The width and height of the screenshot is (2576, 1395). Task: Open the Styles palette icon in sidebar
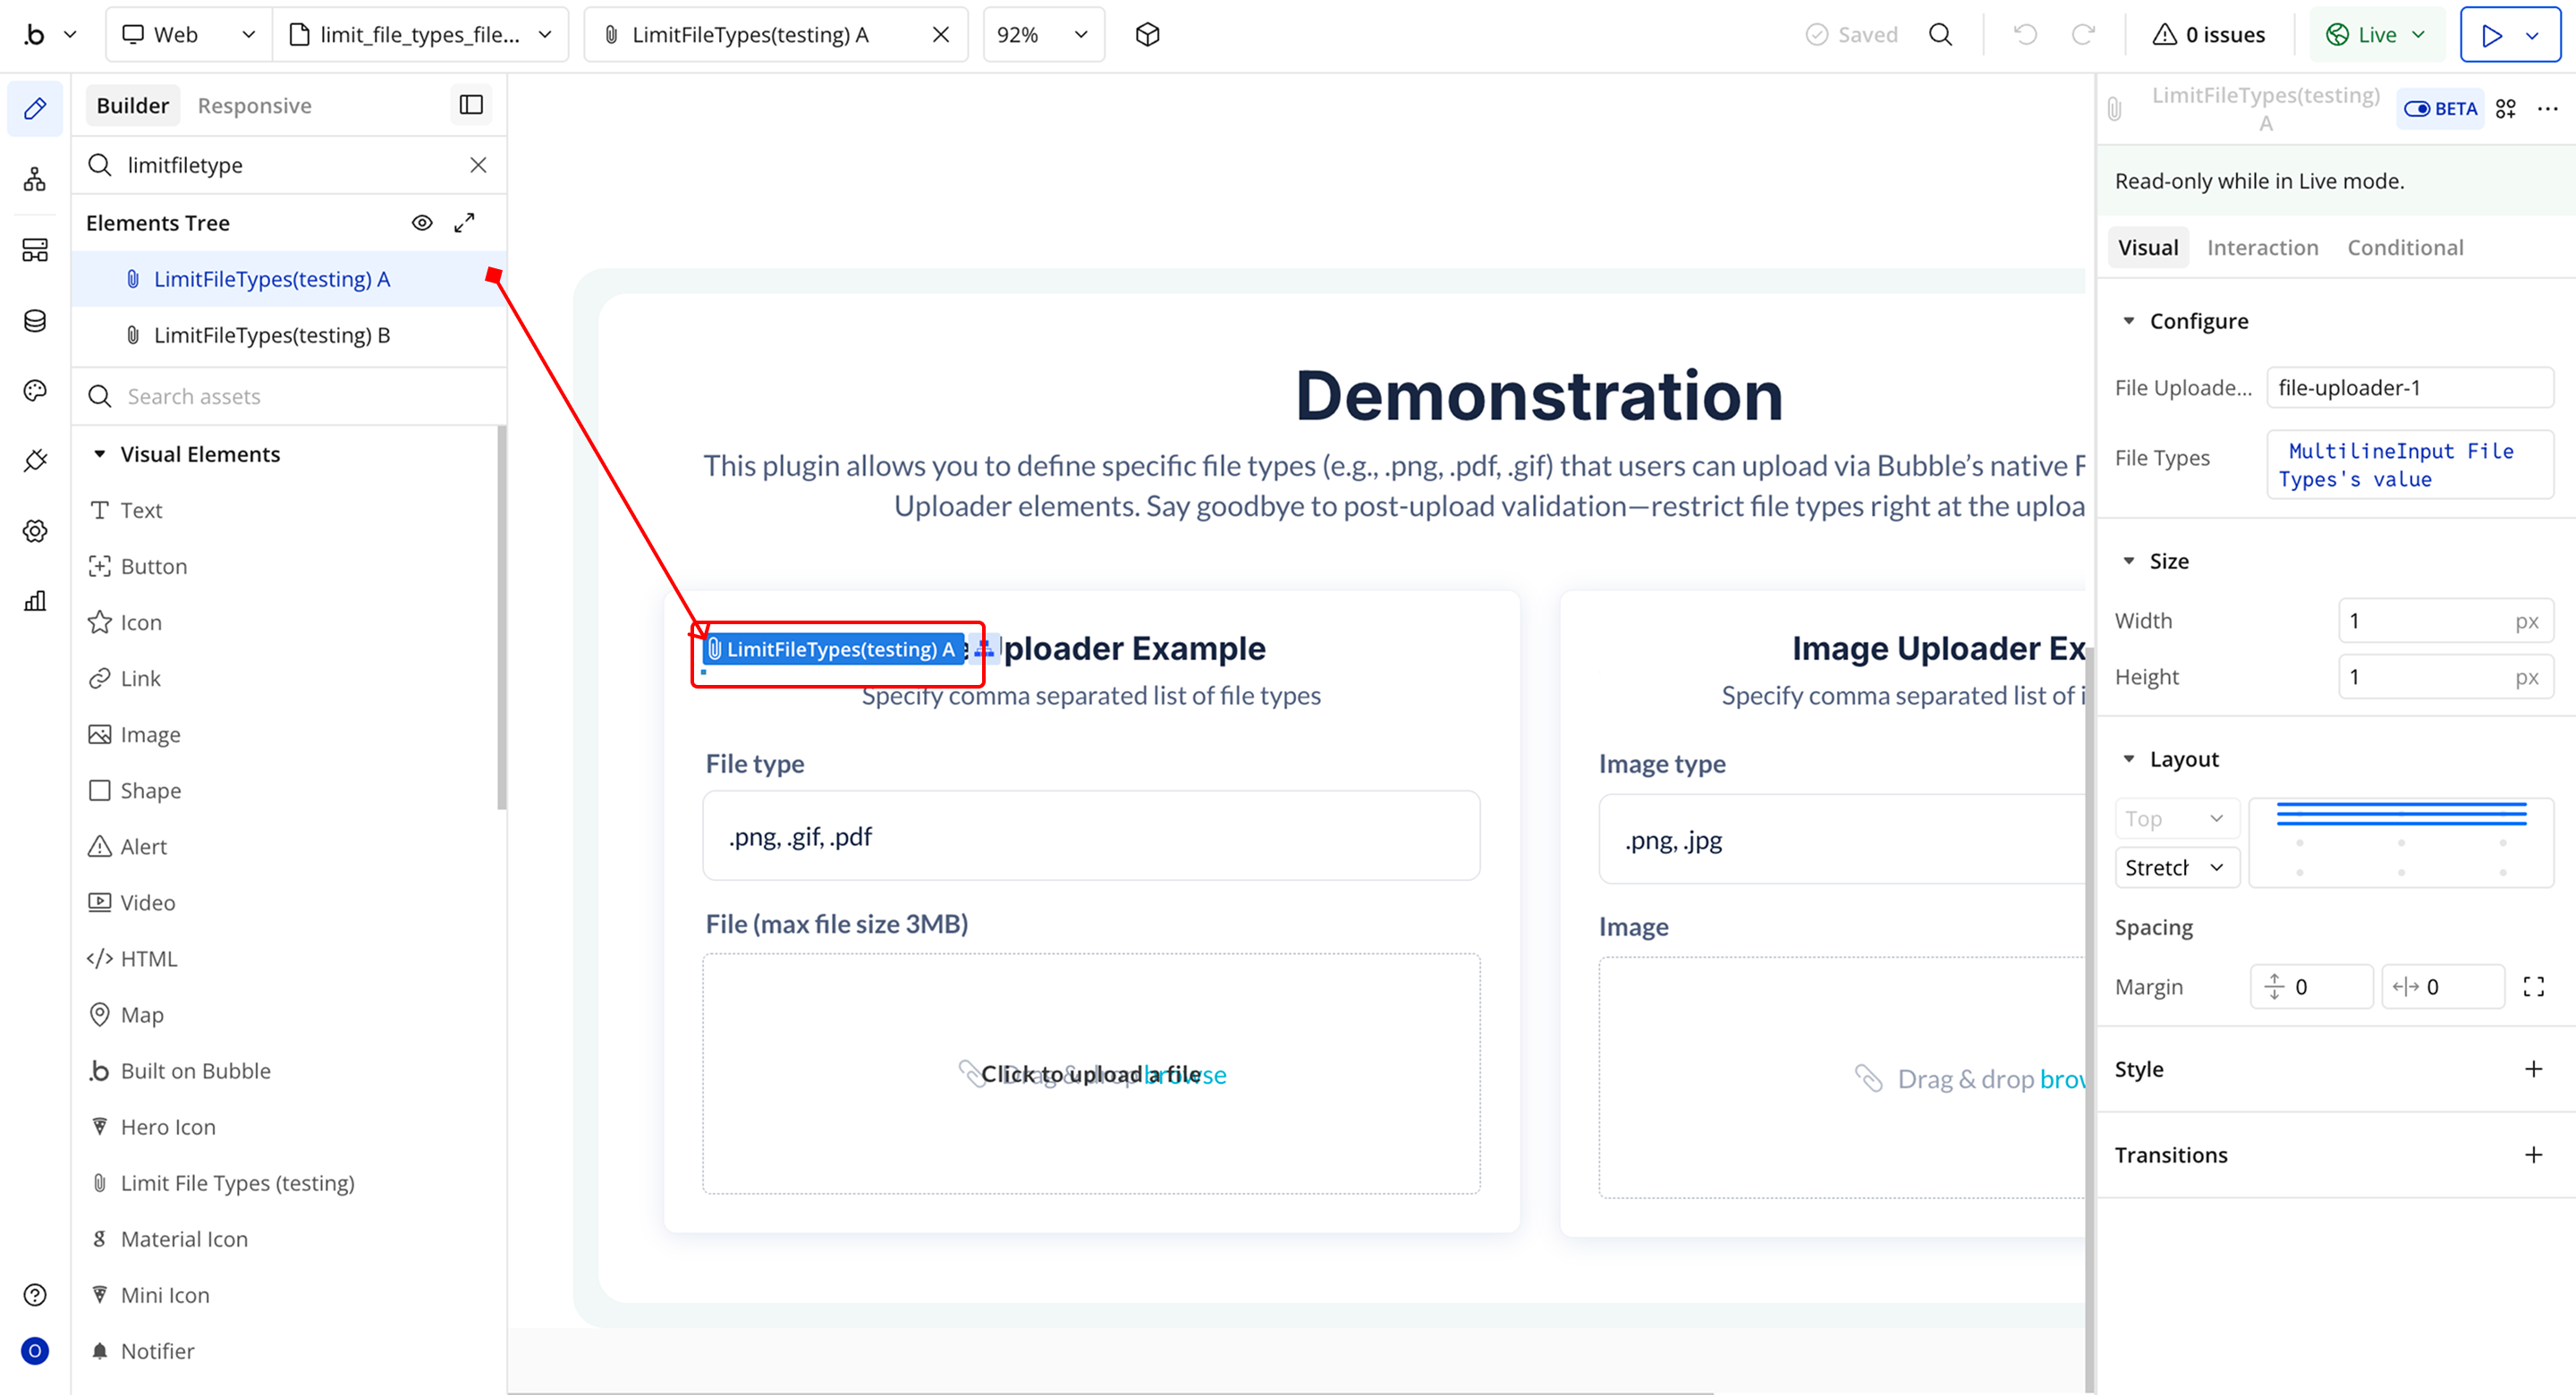[35, 391]
